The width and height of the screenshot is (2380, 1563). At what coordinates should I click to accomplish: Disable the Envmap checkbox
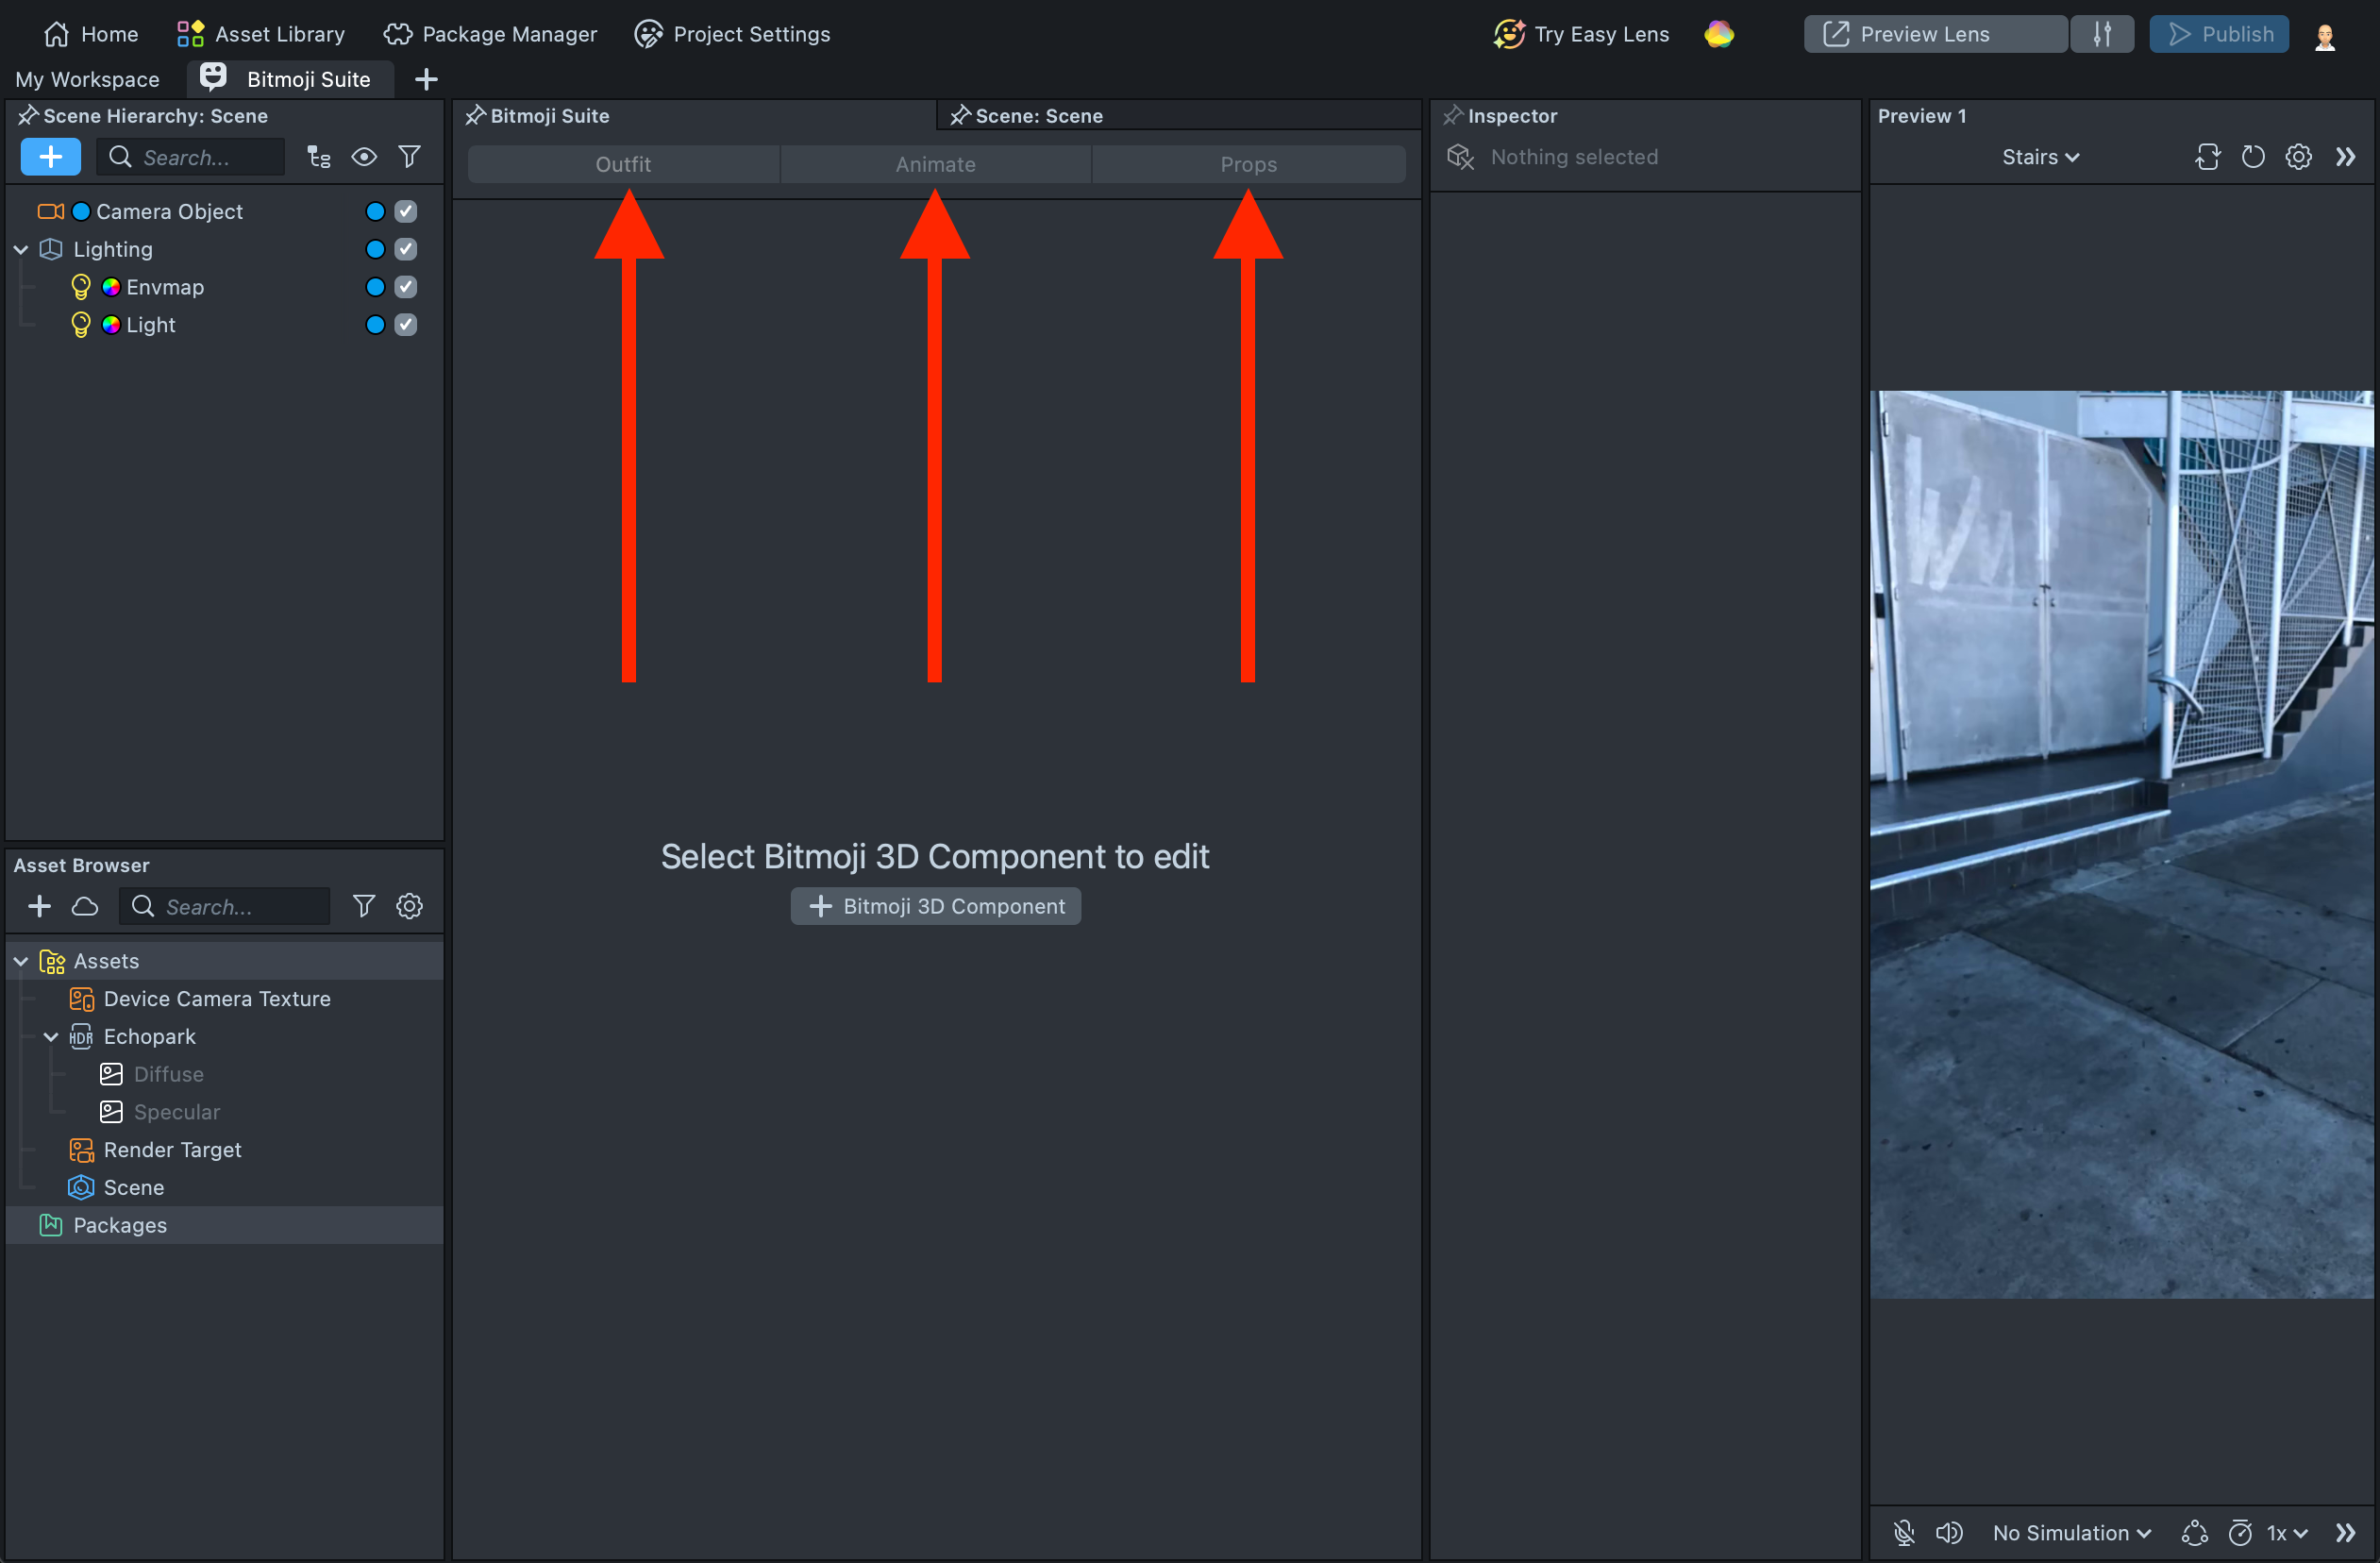(406, 287)
